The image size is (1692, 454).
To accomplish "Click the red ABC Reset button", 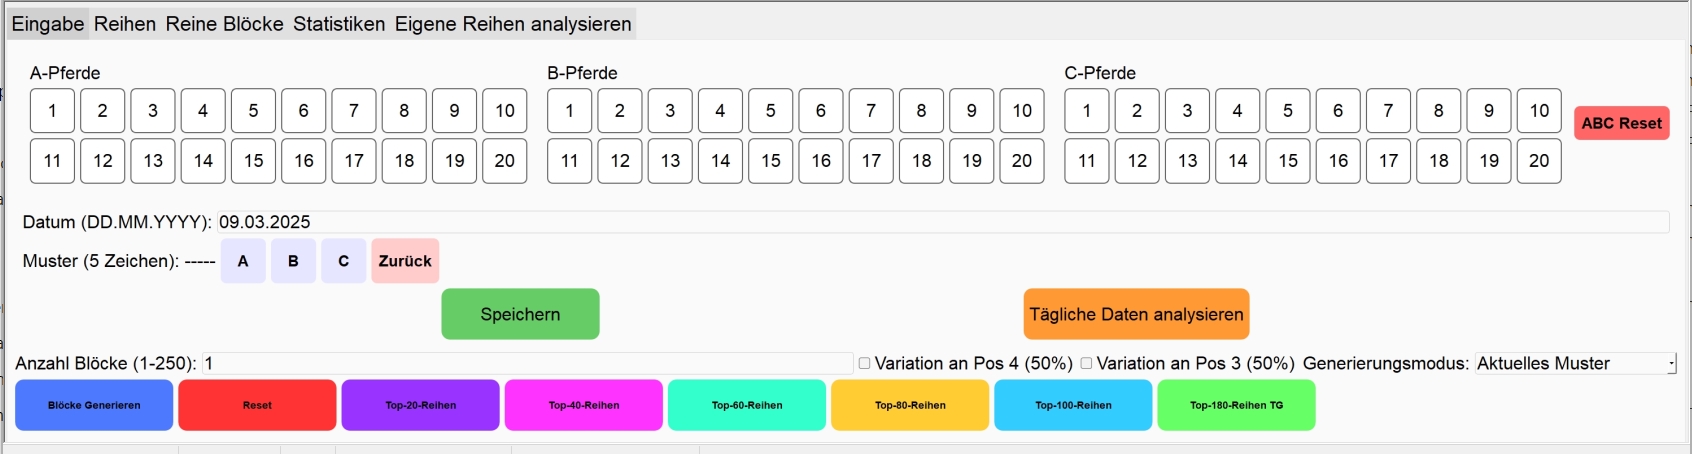I will tap(1621, 123).
